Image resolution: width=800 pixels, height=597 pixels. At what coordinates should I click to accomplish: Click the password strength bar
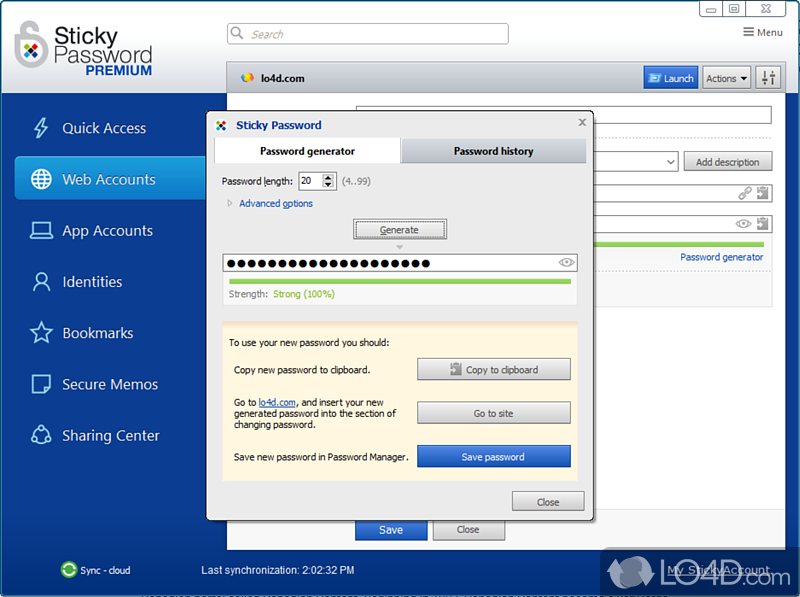click(x=399, y=281)
